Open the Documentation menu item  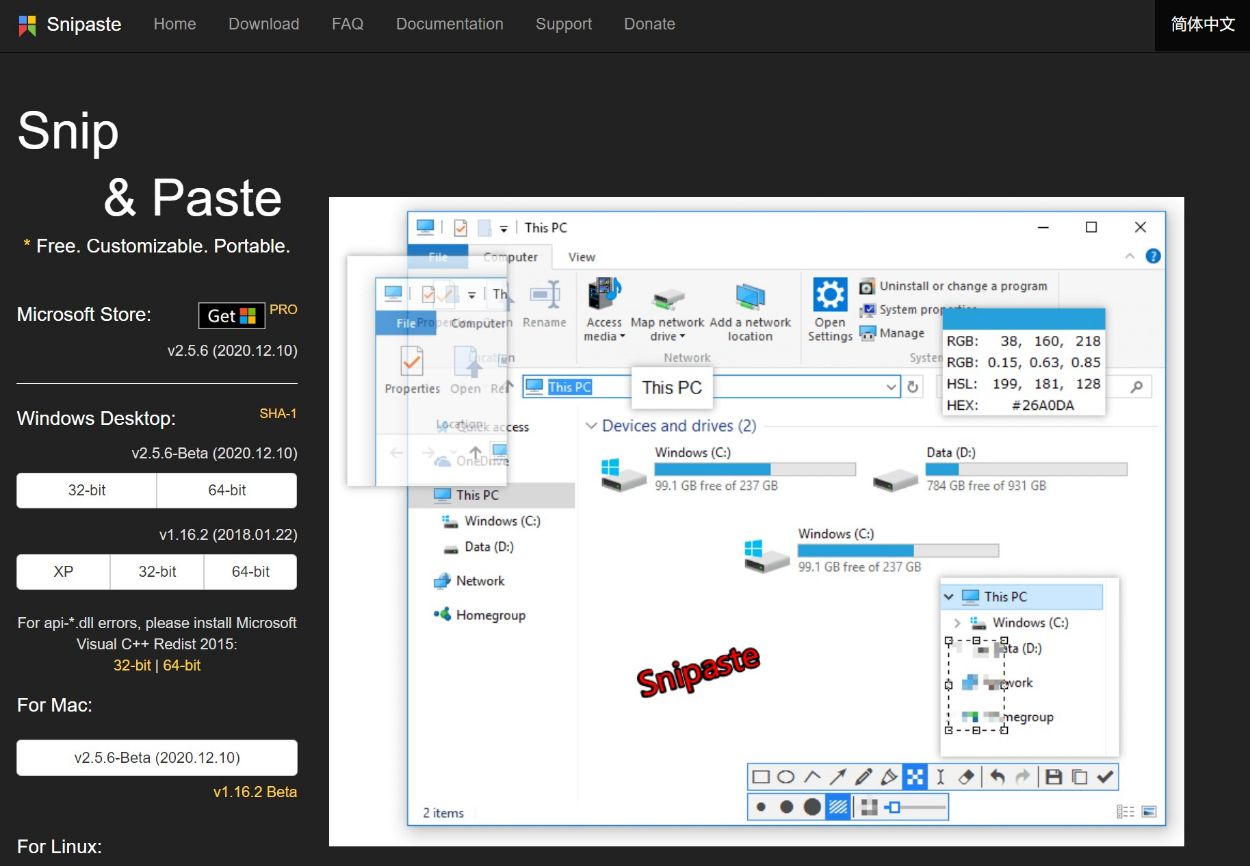pyautogui.click(x=450, y=24)
